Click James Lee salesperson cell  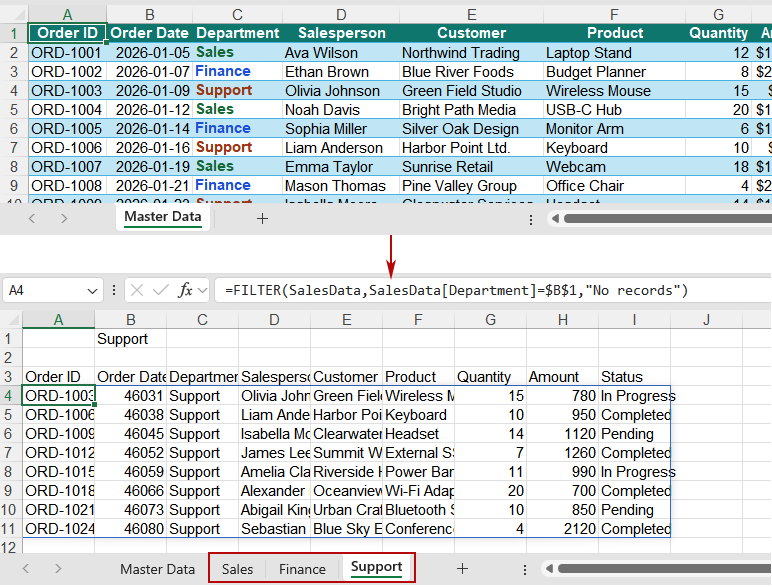tap(274, 453)
